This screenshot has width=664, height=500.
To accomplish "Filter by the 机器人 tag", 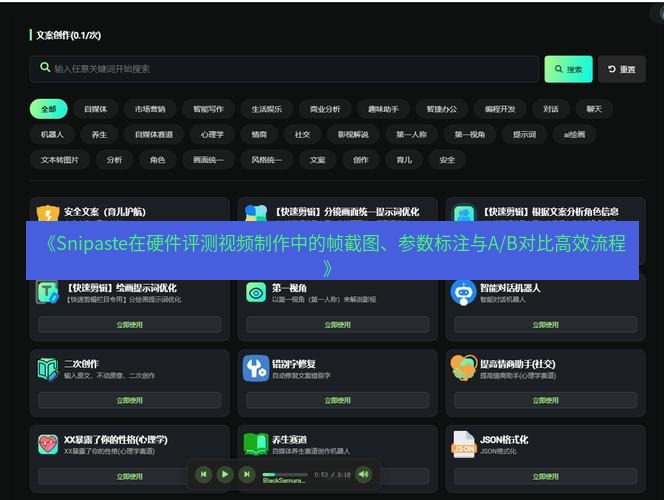I will (x=53, y=134).
